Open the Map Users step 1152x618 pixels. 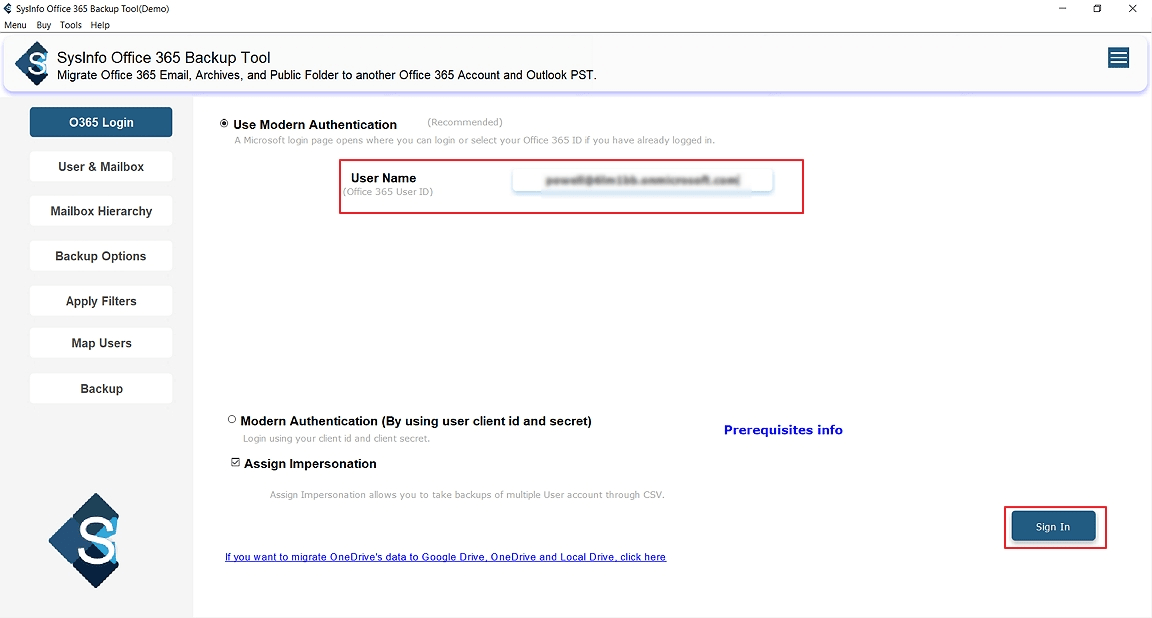point(101,343)
